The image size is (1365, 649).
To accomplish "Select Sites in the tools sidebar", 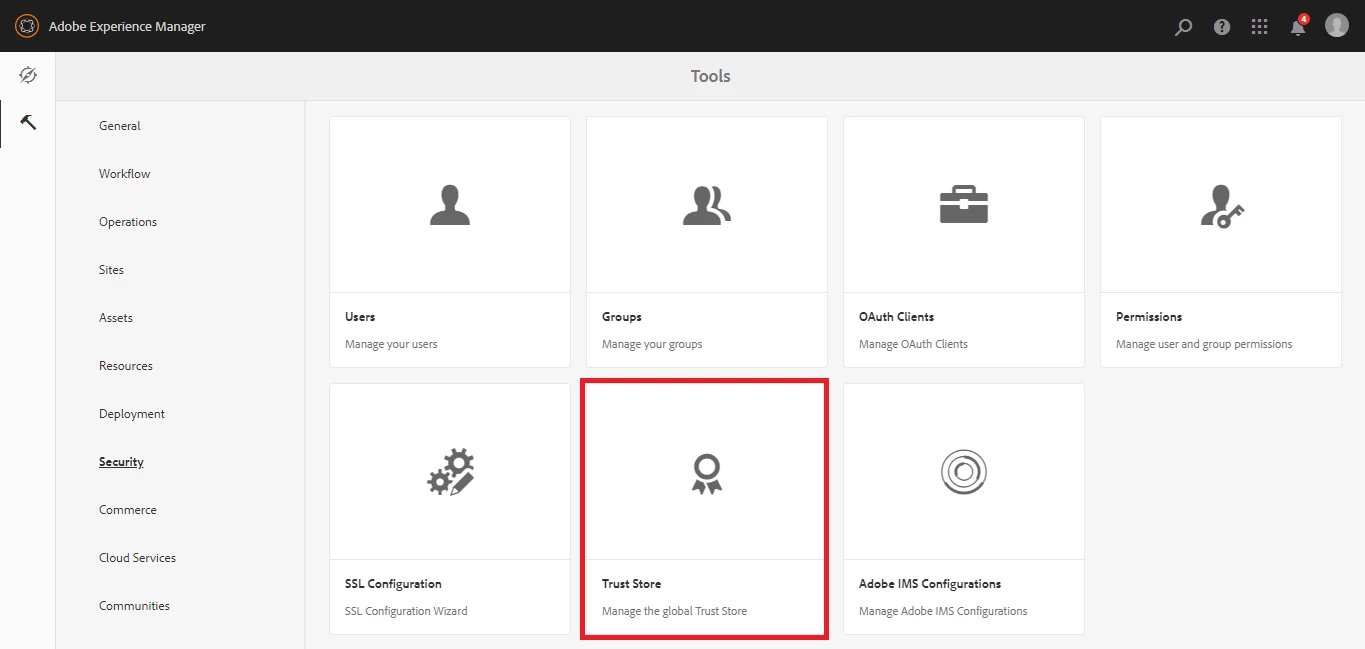I will click(x=112, y=270).
